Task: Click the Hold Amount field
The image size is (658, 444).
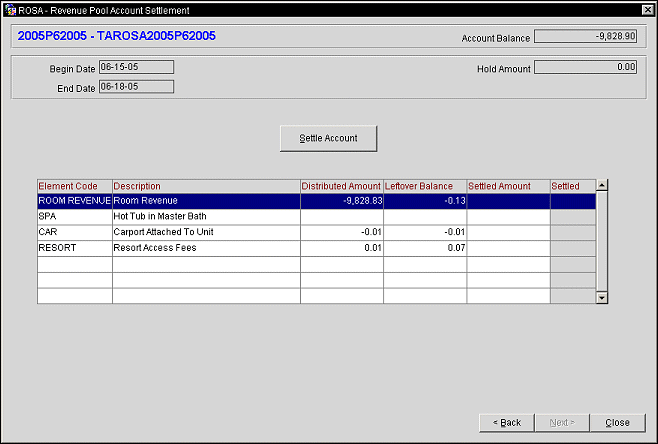Action: (585, 68)
